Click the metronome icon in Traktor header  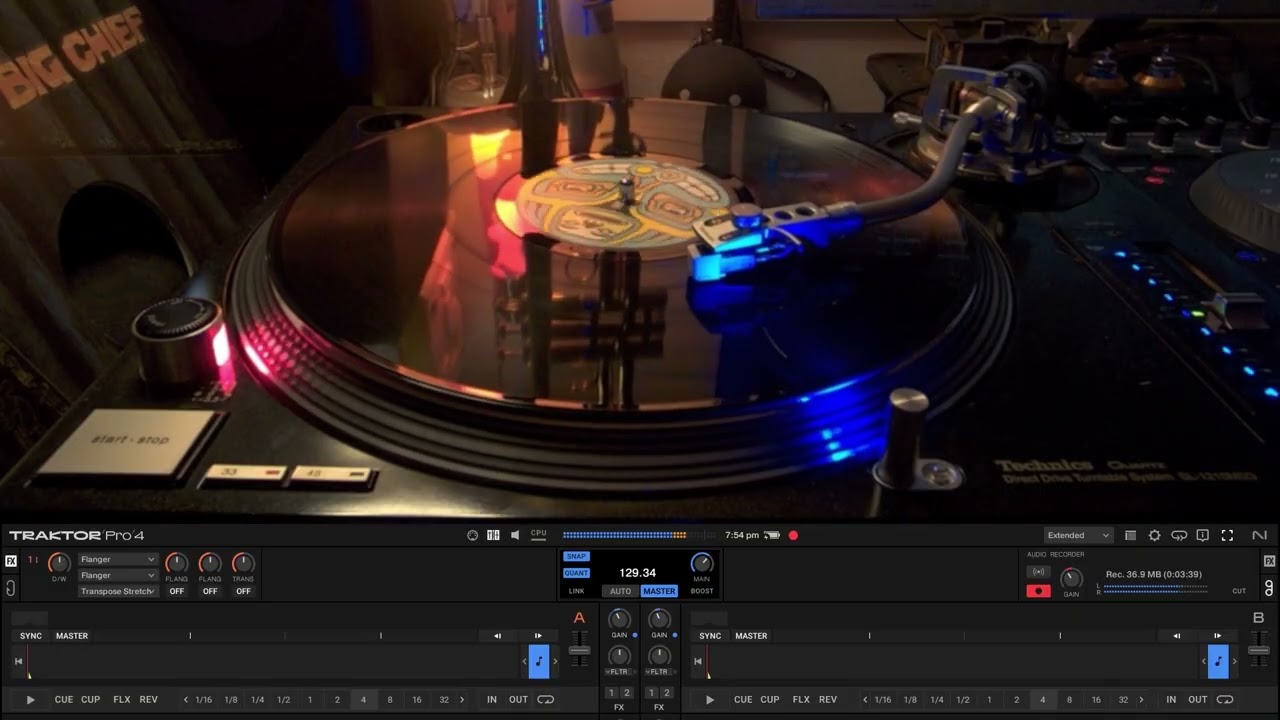[473, 535]
